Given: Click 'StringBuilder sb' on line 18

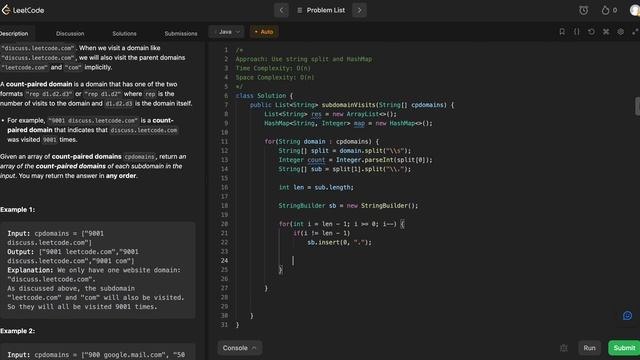Looking at the screenshot, I should 307,206.
